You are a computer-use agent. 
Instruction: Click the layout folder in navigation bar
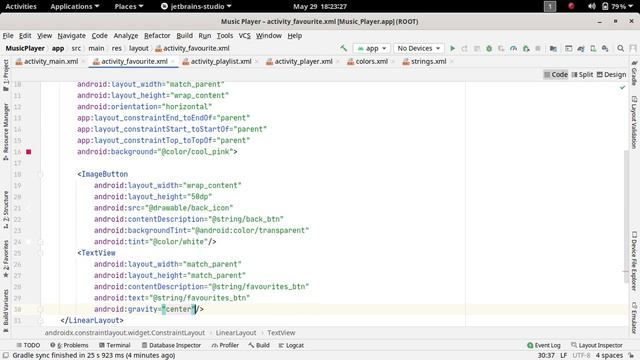139,48
